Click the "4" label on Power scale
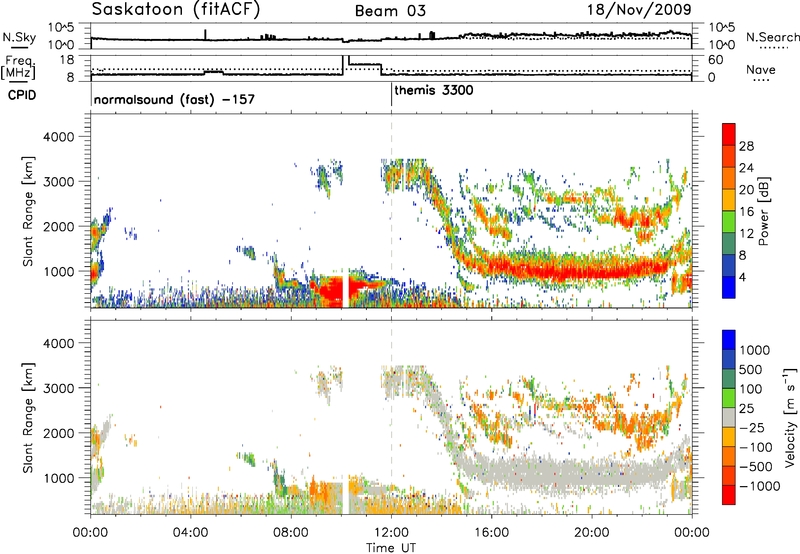 [742, 278]
